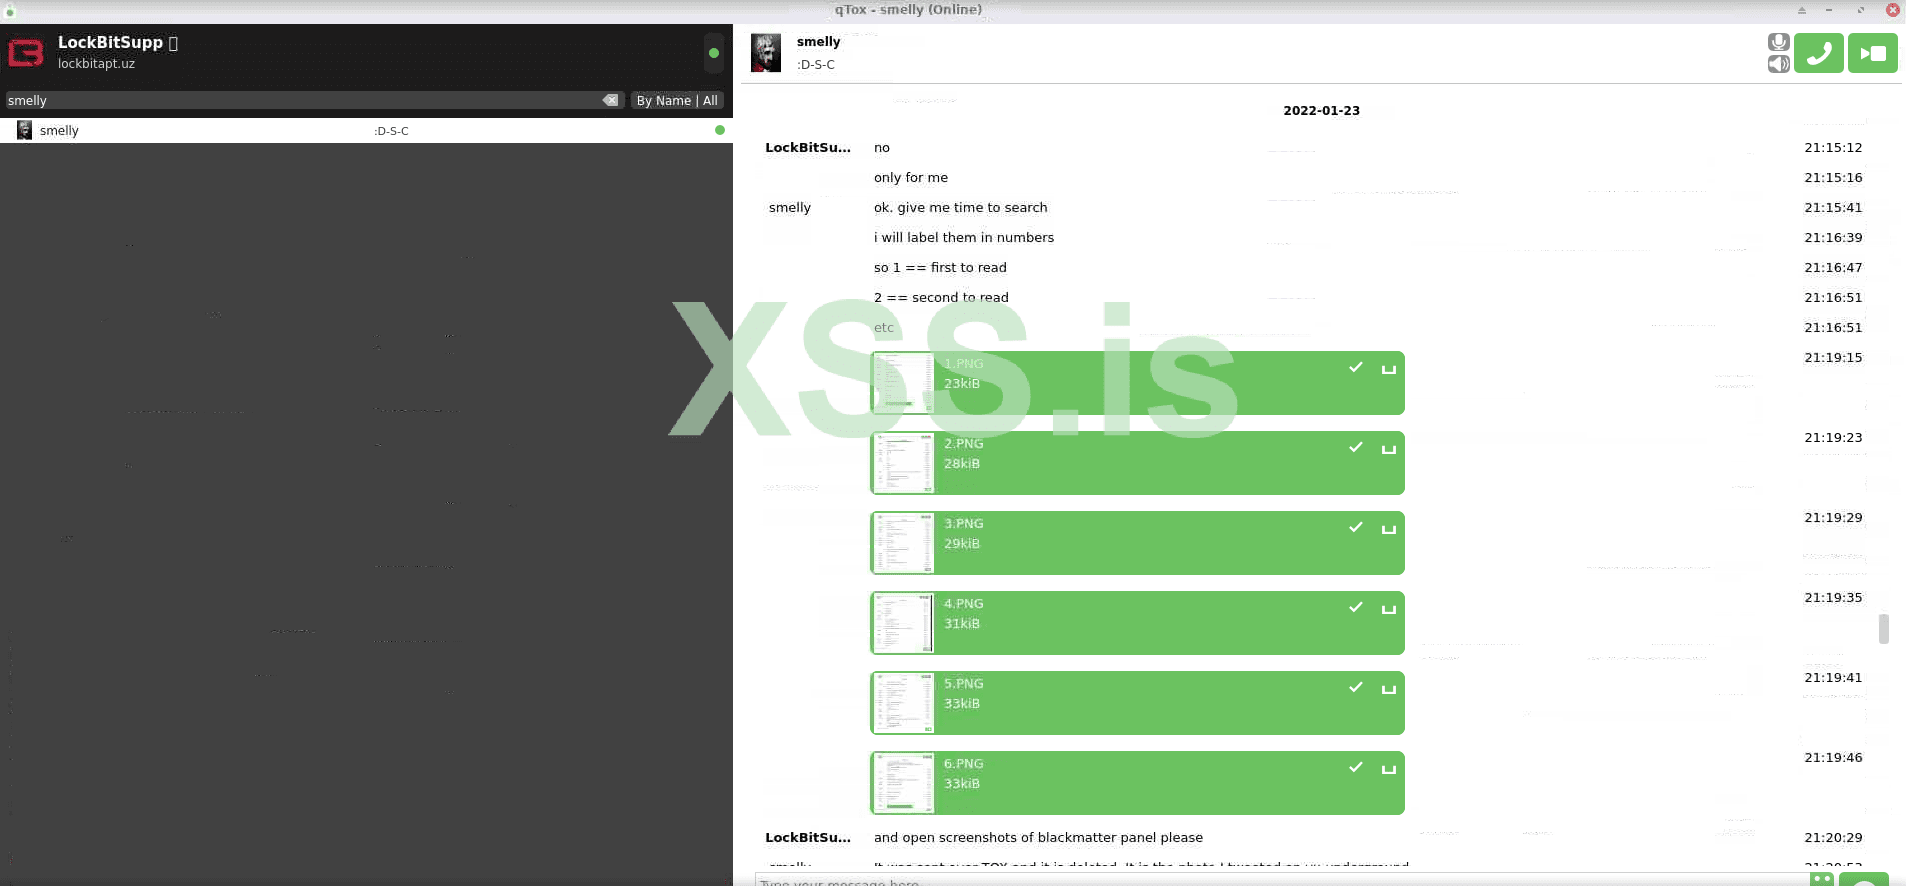Open the By Name | All filter menu

677,100
